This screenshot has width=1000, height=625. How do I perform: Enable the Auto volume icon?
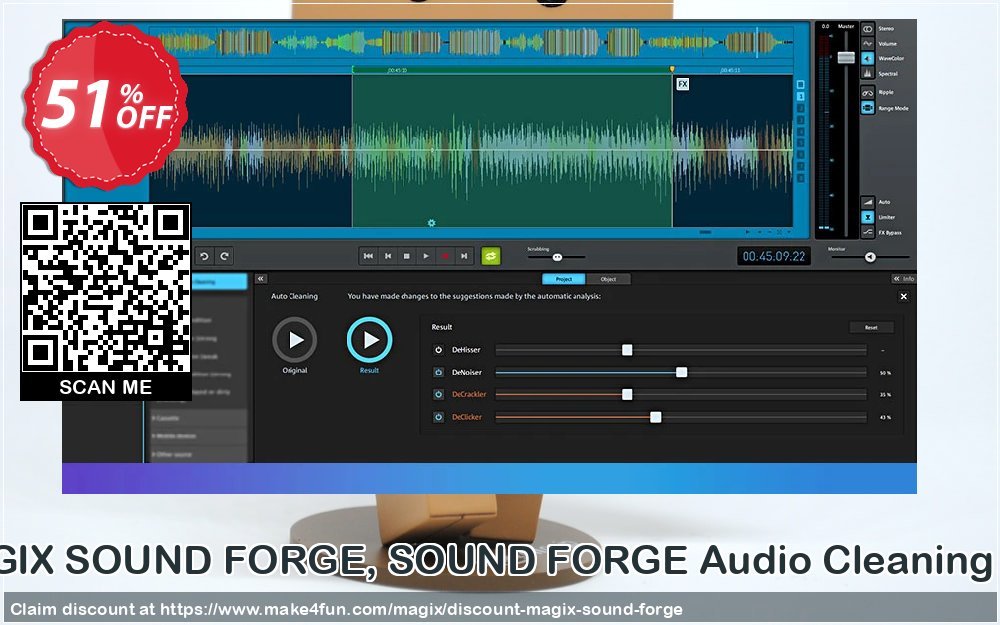coord(867,202)
